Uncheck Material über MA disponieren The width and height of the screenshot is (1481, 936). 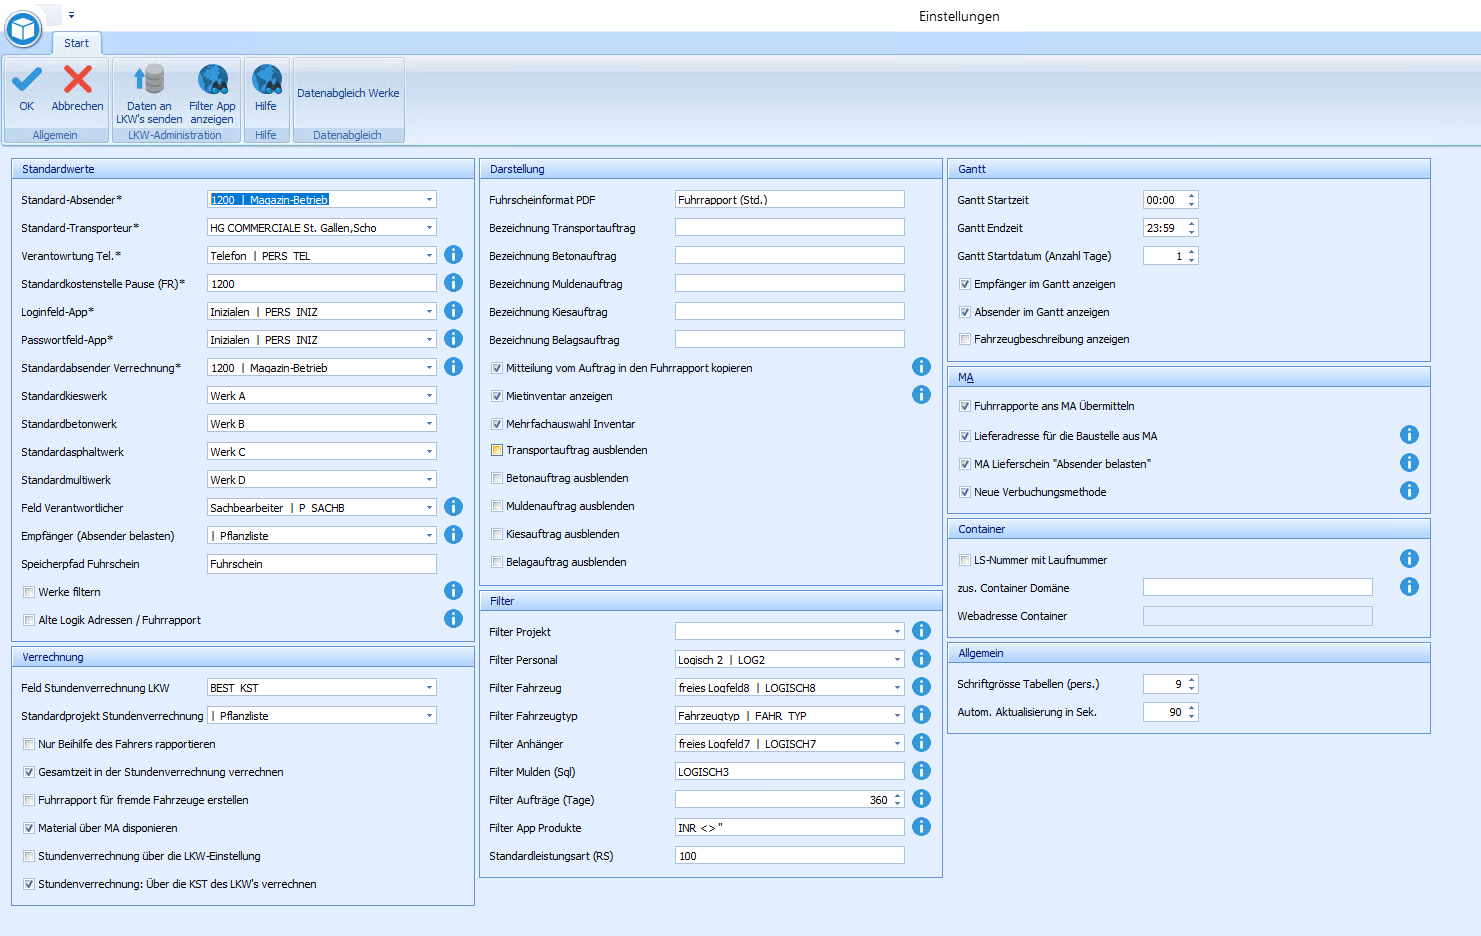click(29, 828)
